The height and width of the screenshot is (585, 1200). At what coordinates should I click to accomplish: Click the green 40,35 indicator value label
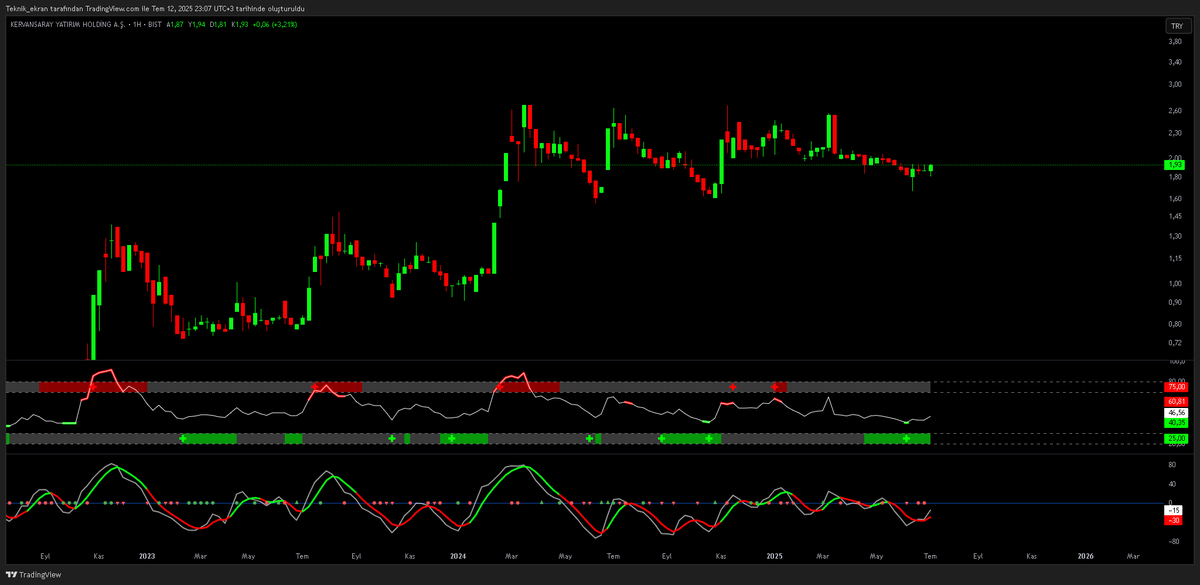coord(1176,423)
